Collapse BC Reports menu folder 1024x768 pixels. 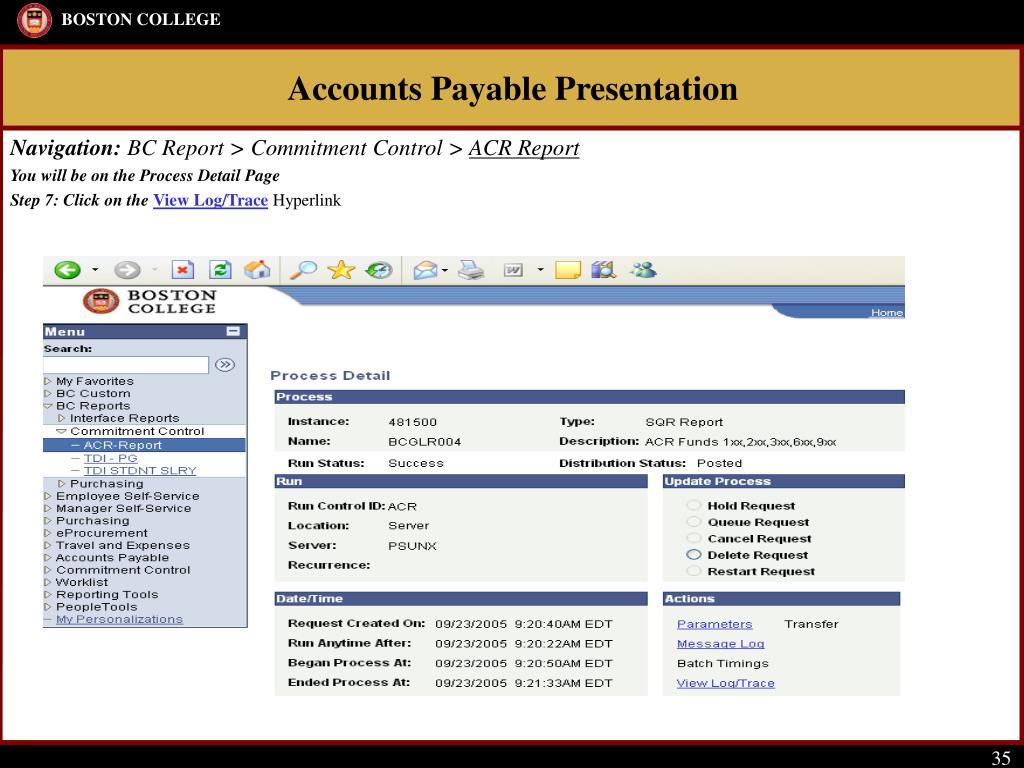pos(48,406)
